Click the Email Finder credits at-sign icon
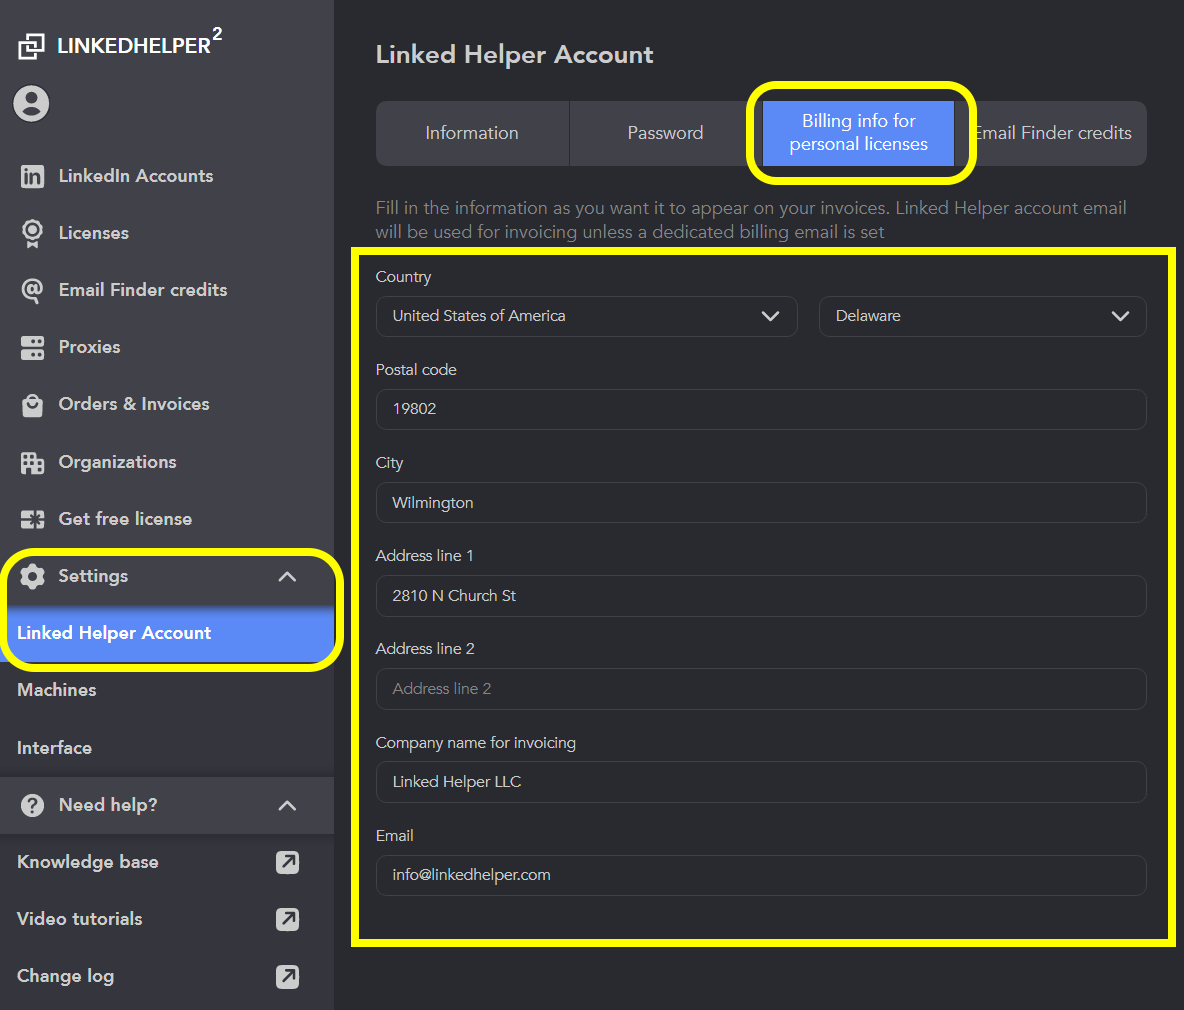Image resolution: width=1184 pixels, height=1010 pixels. click(32, 290)
